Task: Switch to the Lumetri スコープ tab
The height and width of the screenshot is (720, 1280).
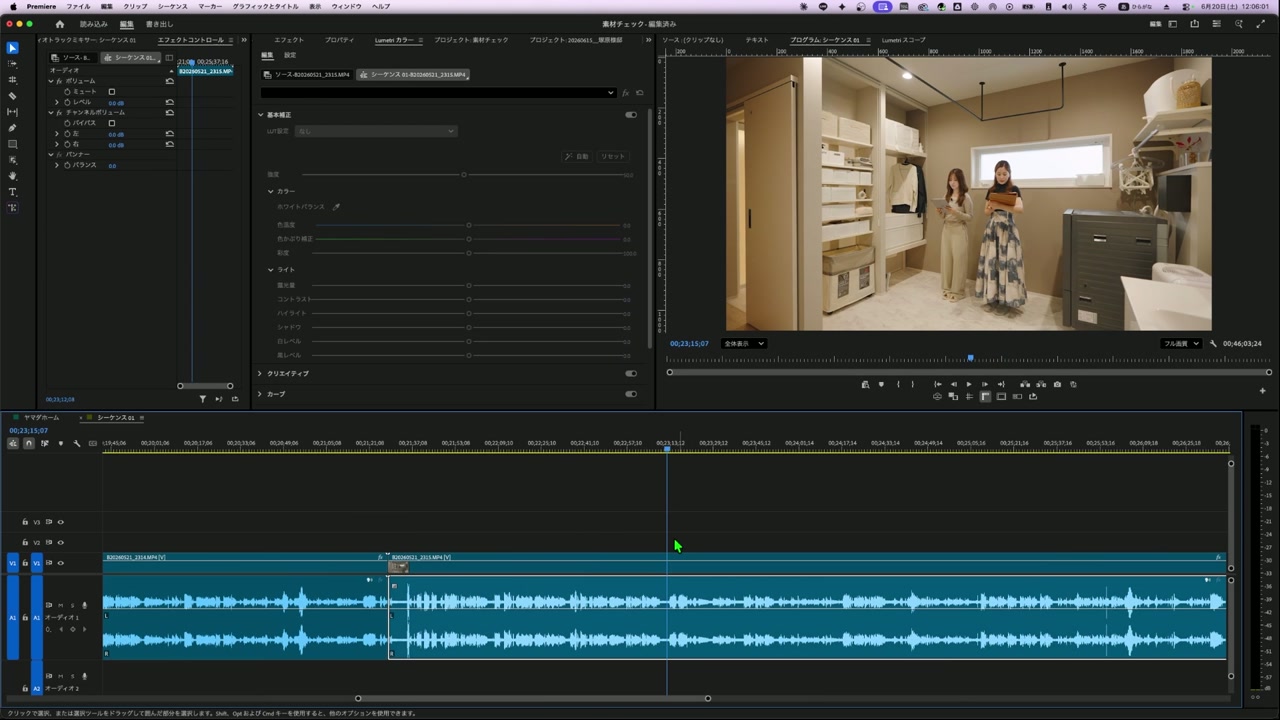Action: click(x=903, y=40)
